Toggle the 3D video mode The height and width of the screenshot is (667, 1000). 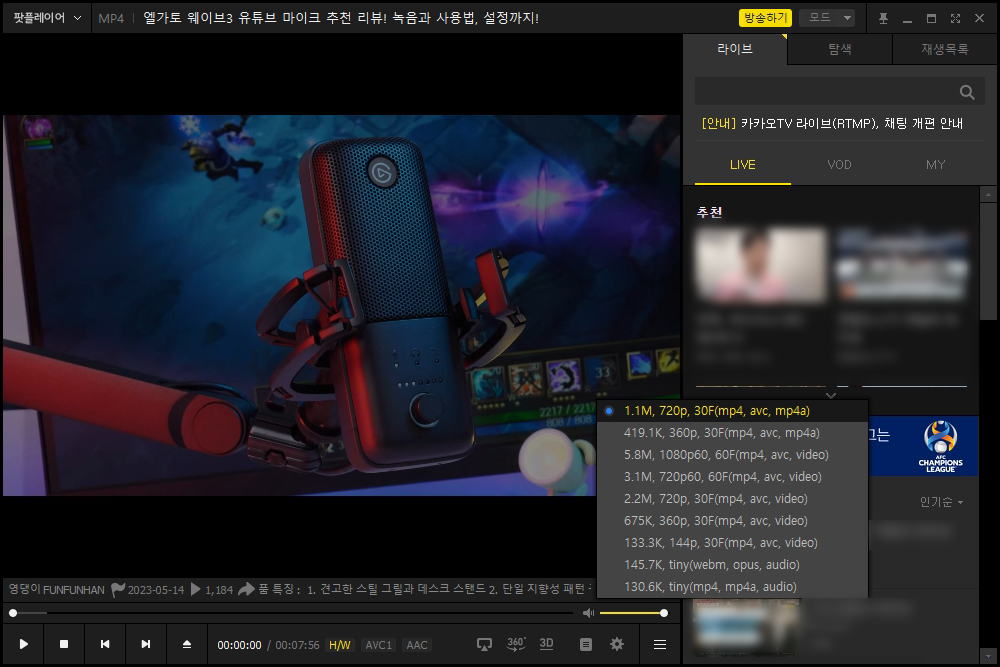pyautogui.click(x=547, y=644)
